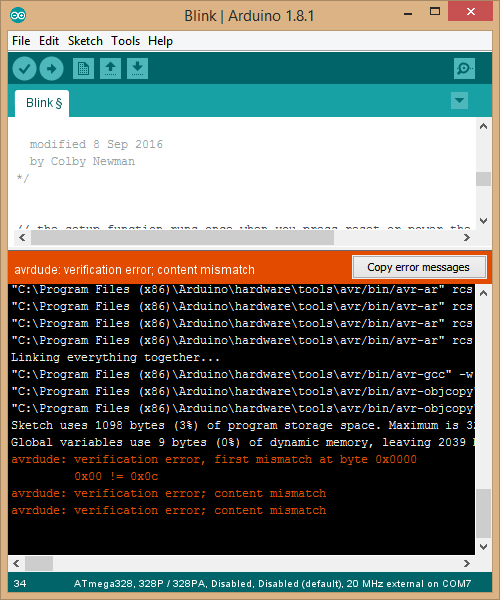The width and height of the screenshot is (500, 600).
Task: Maximize the Arduino window
Action: (x=435, y=11)
